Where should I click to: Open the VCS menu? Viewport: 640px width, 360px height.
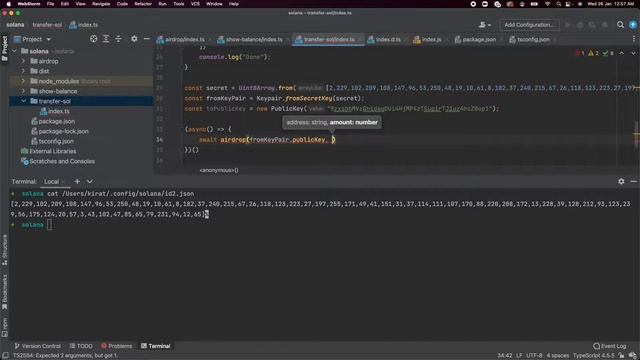click(x=195, y=4)
